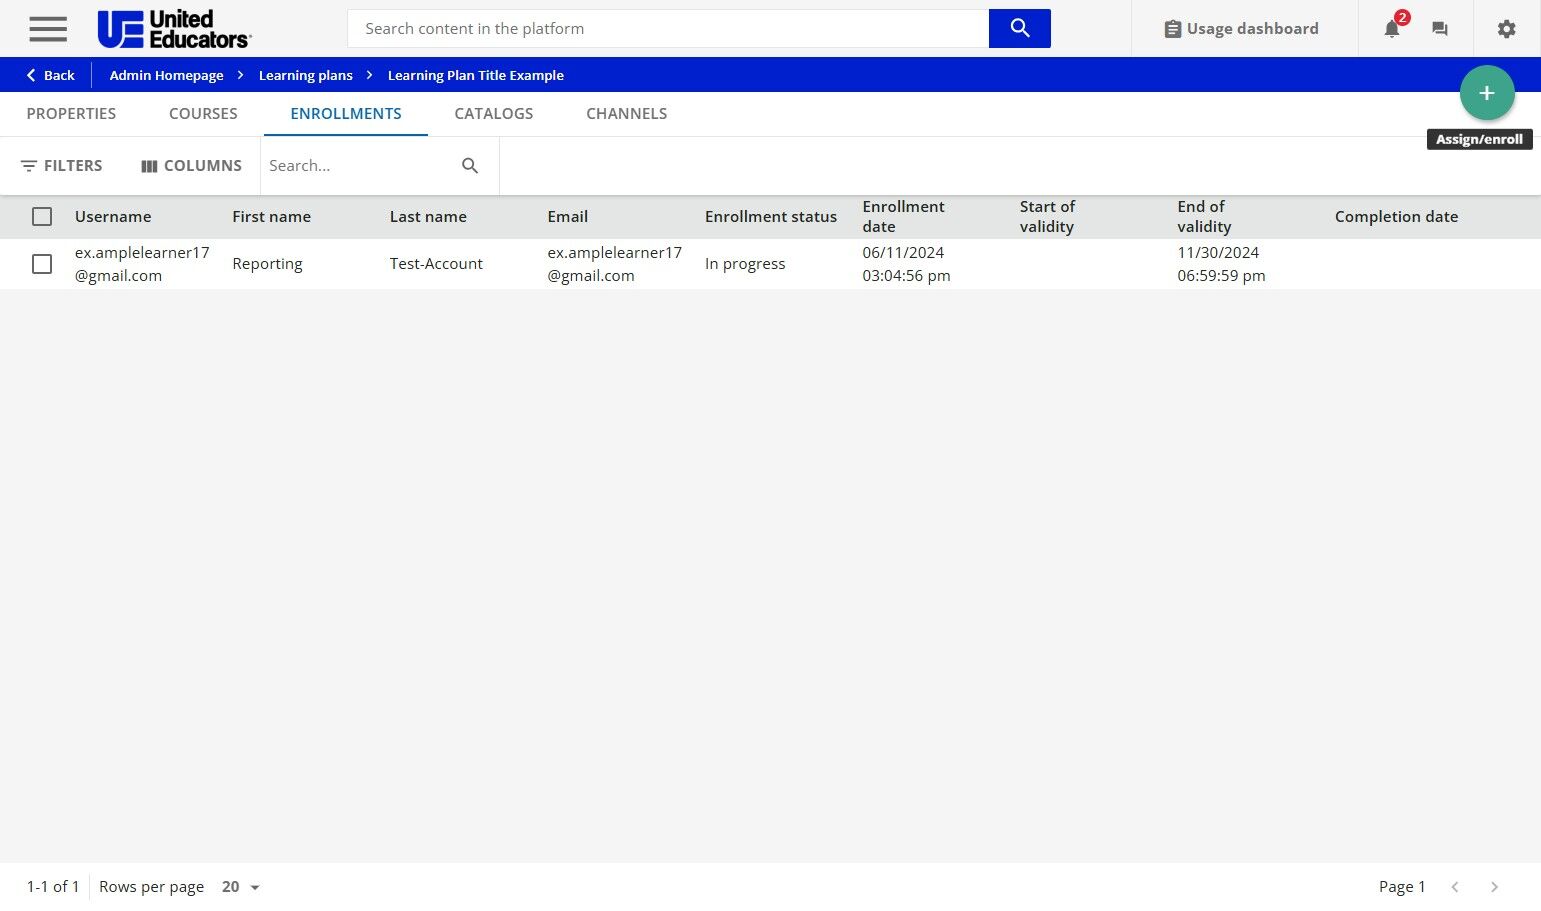Sort by Enrollment status column header
This screenshot has height=911, width=1541.
(x=771, y=217)
